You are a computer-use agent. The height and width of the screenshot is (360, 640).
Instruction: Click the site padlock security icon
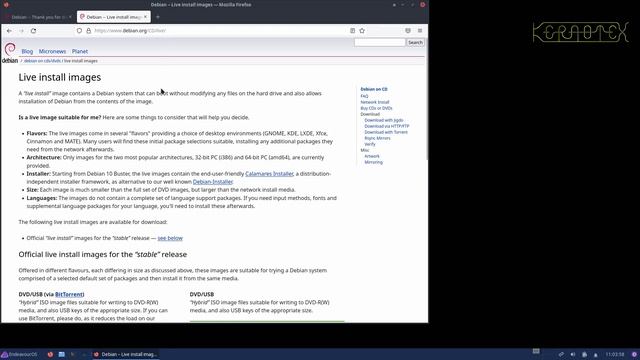pyautogui.click(x=88, y=31)
